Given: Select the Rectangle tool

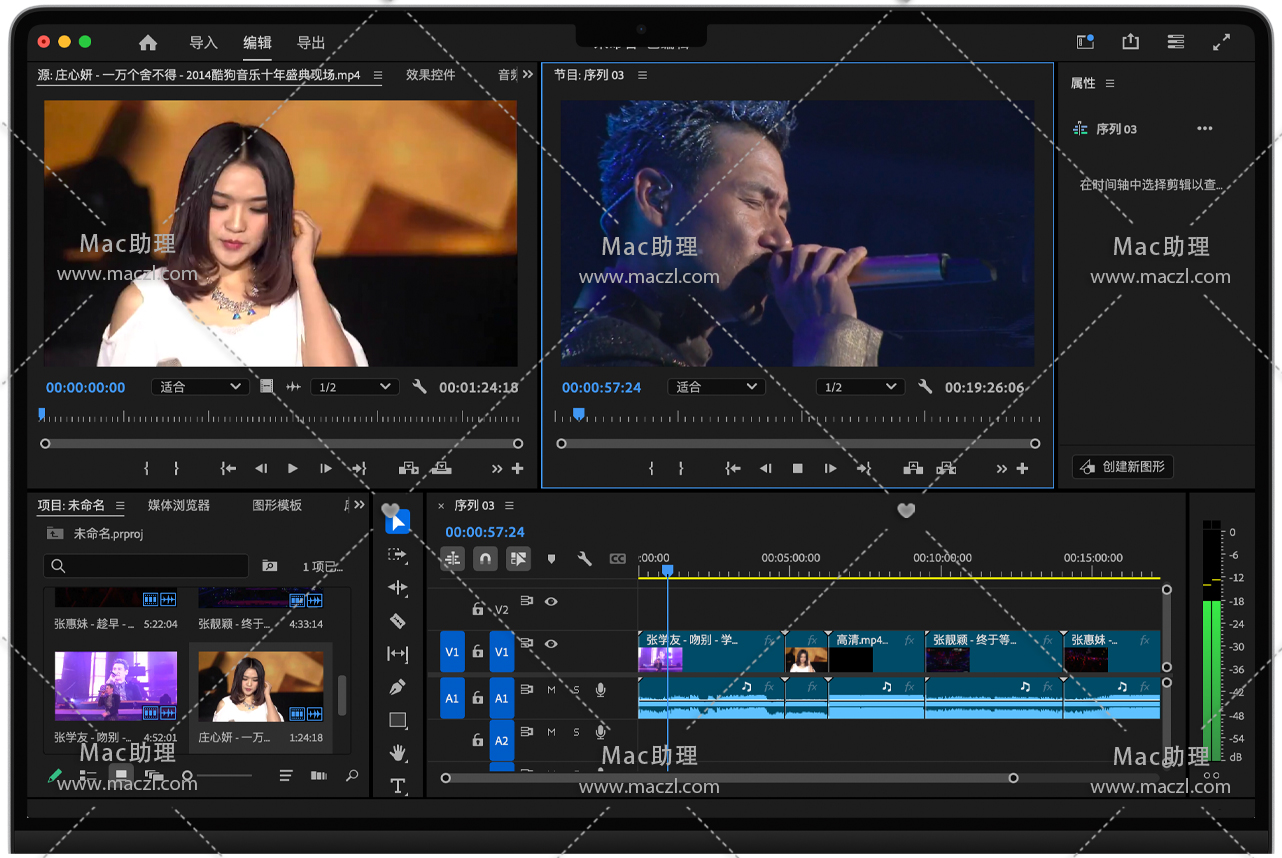Looking at the screenshot, I should click(x=397, y=720).
